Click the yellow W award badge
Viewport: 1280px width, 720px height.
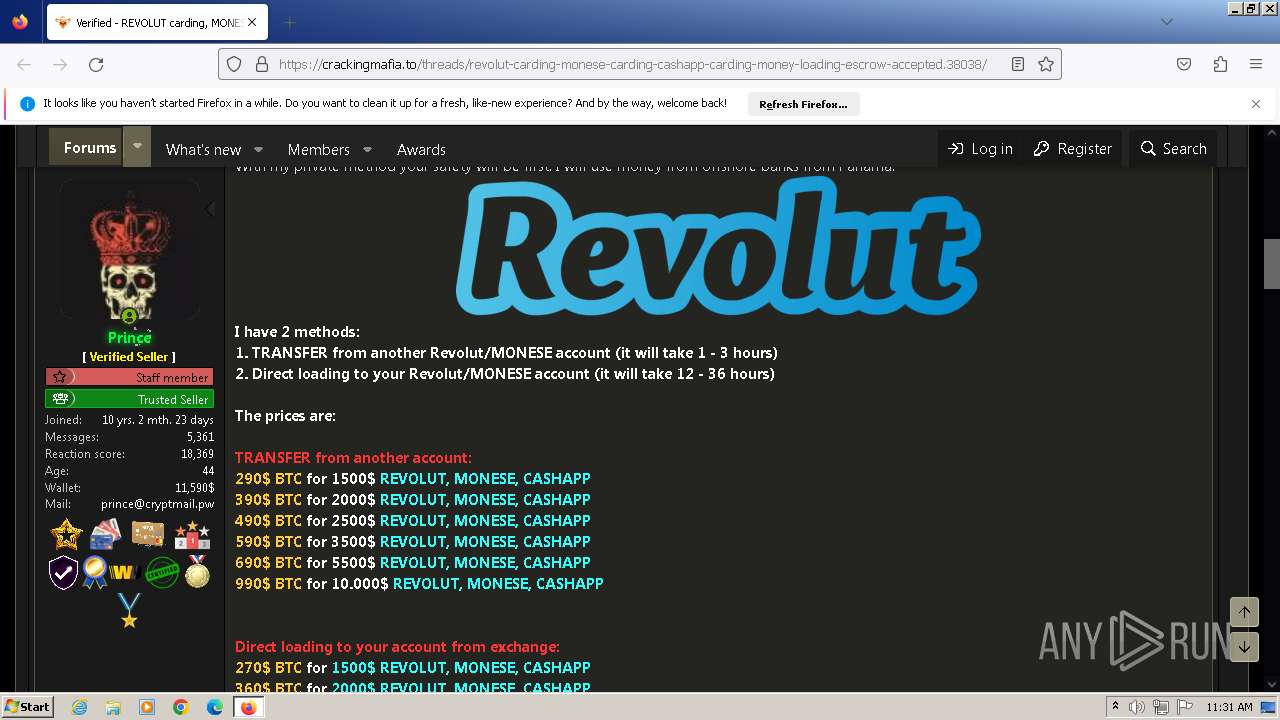pos(124,573)
